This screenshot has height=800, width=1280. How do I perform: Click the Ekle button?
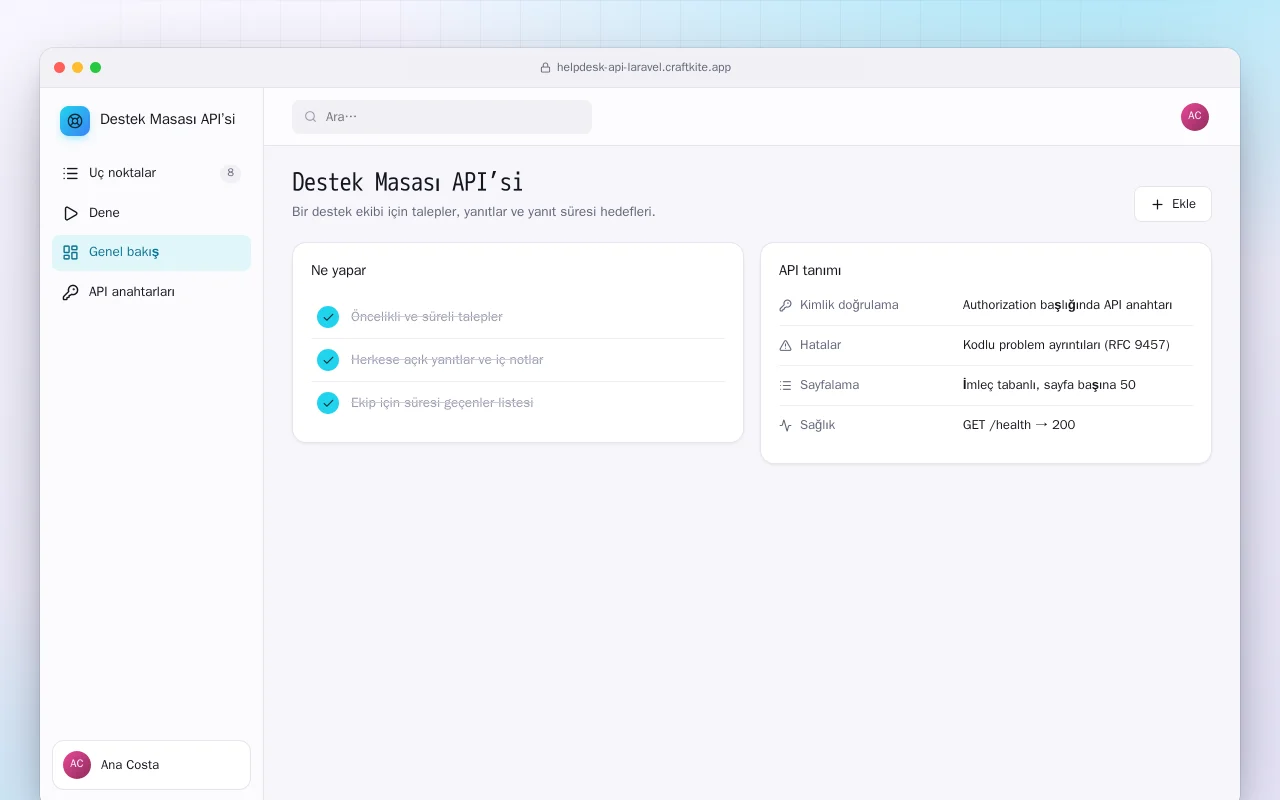tap(1173, 204)
